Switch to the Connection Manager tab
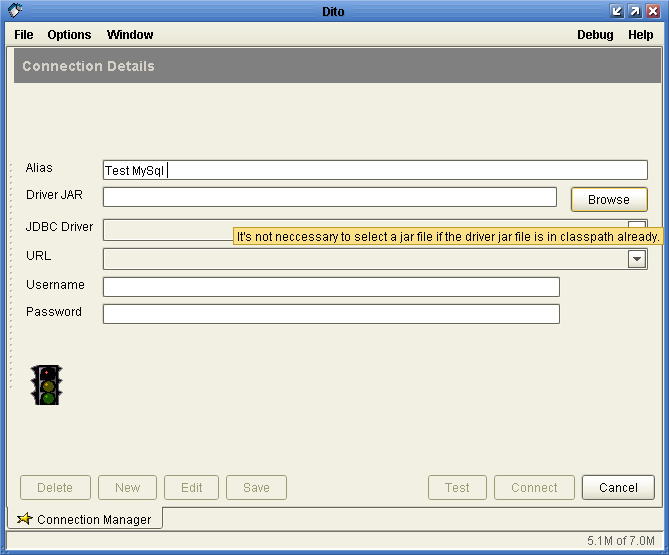The image size is (669, 555). (x=86, y=519)
